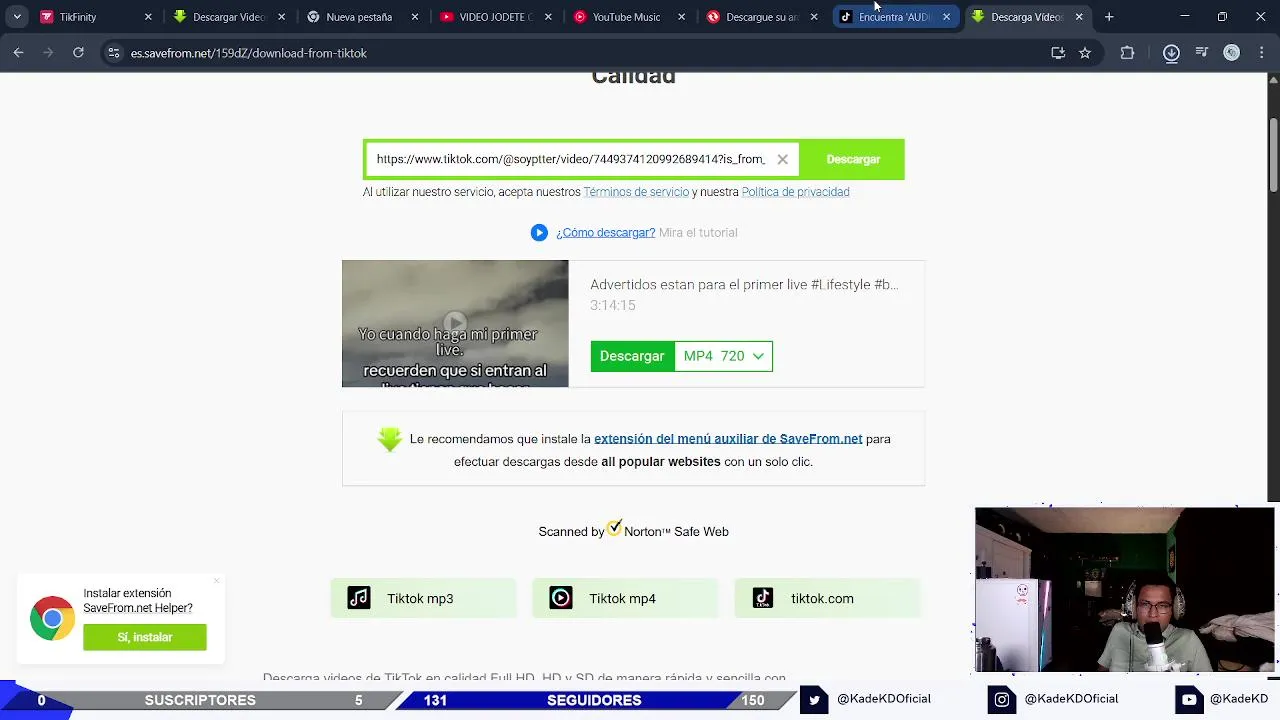Select the Descargue su an tab
The width and height of the screenshot is (1280, 720).
point(760,17)
